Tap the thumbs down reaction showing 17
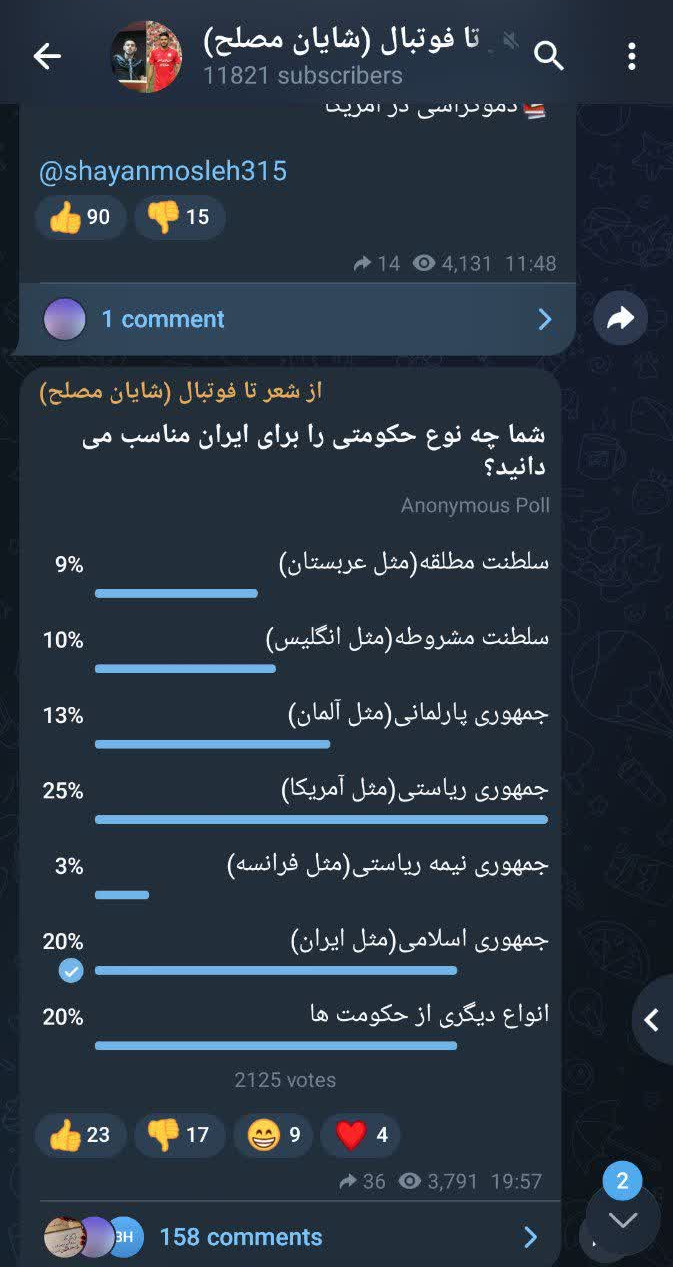Screen dimensions: 673x1267 pos(179,1135)
